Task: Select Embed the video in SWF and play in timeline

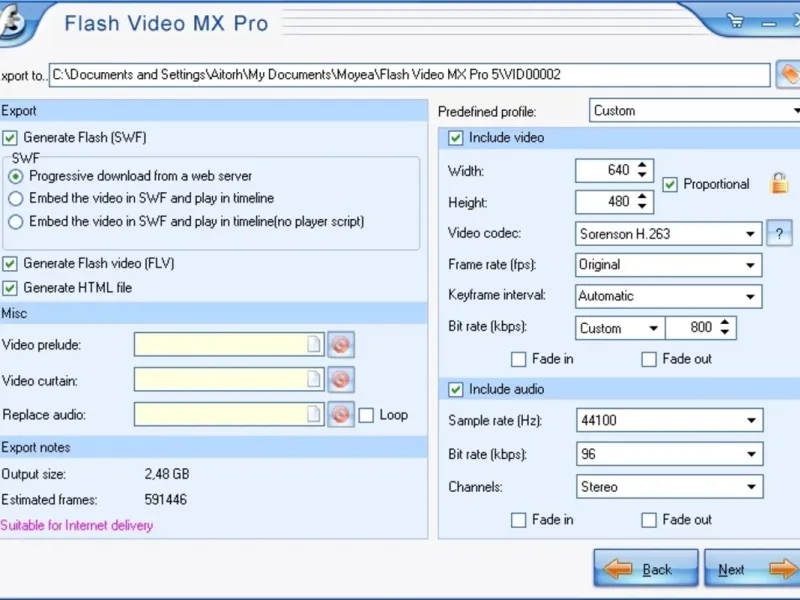Action: [x=16, y=198]
